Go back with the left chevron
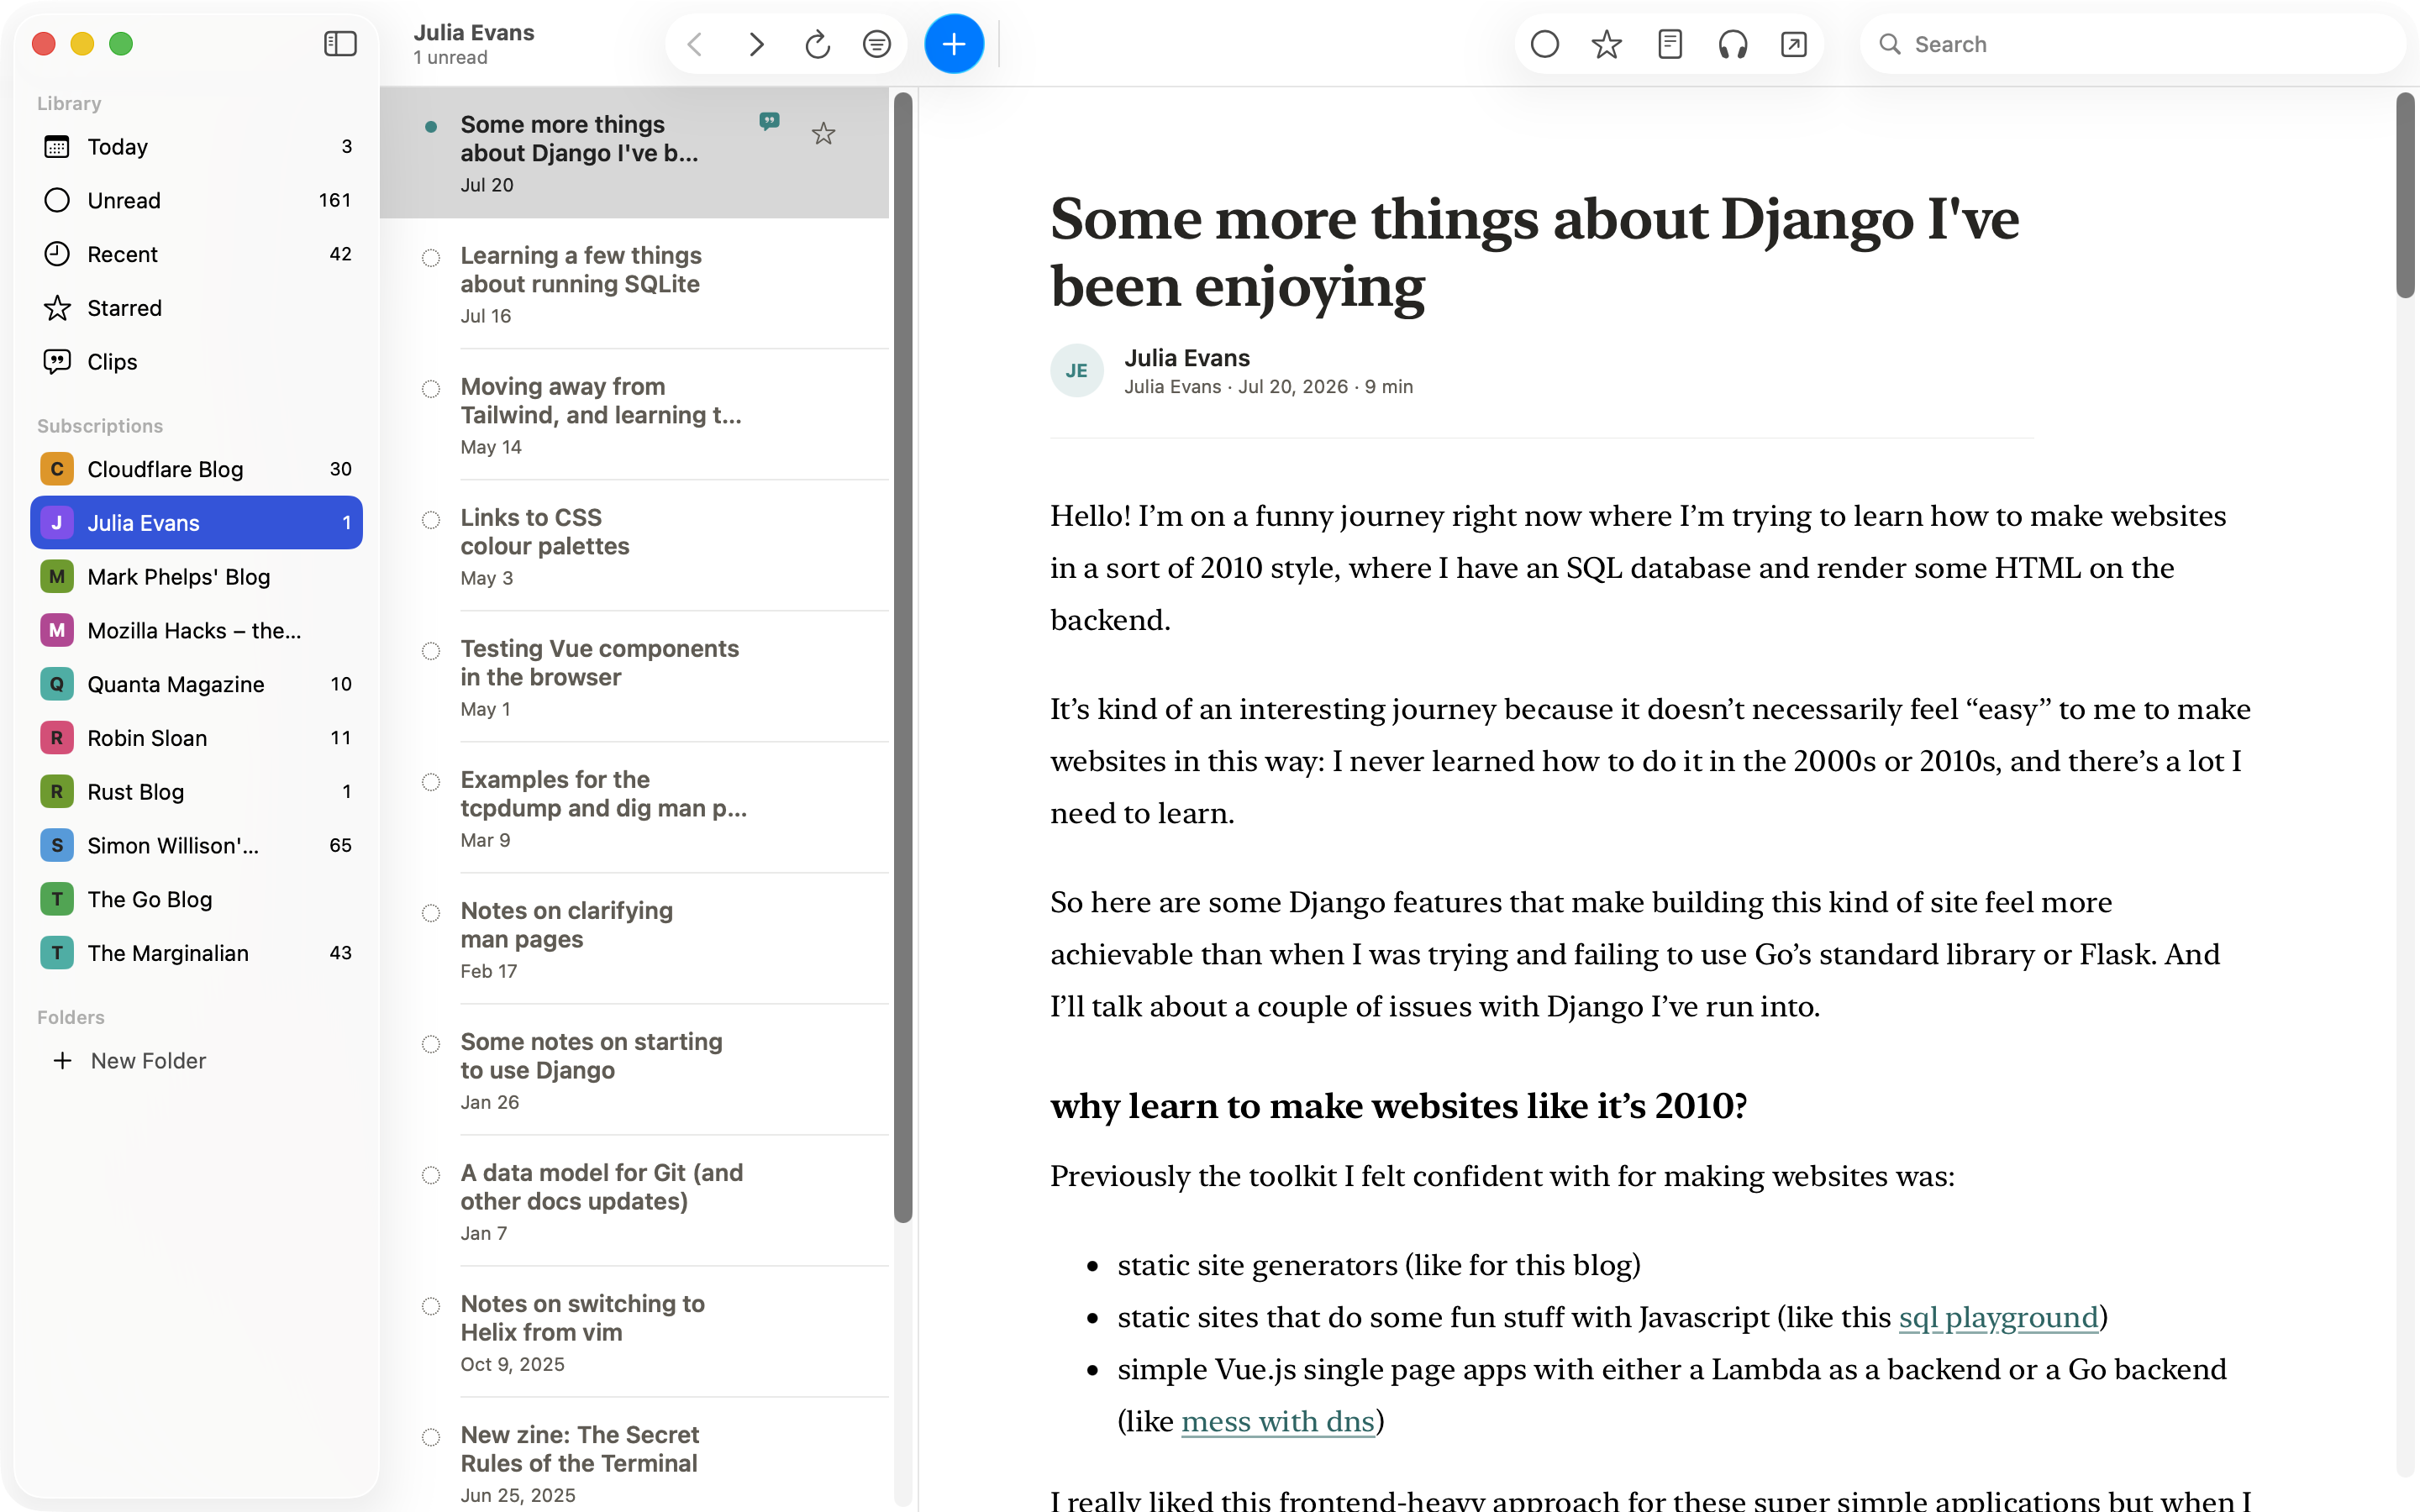The width and height of the screenshot is (2420, 1512). coord(696,44)
